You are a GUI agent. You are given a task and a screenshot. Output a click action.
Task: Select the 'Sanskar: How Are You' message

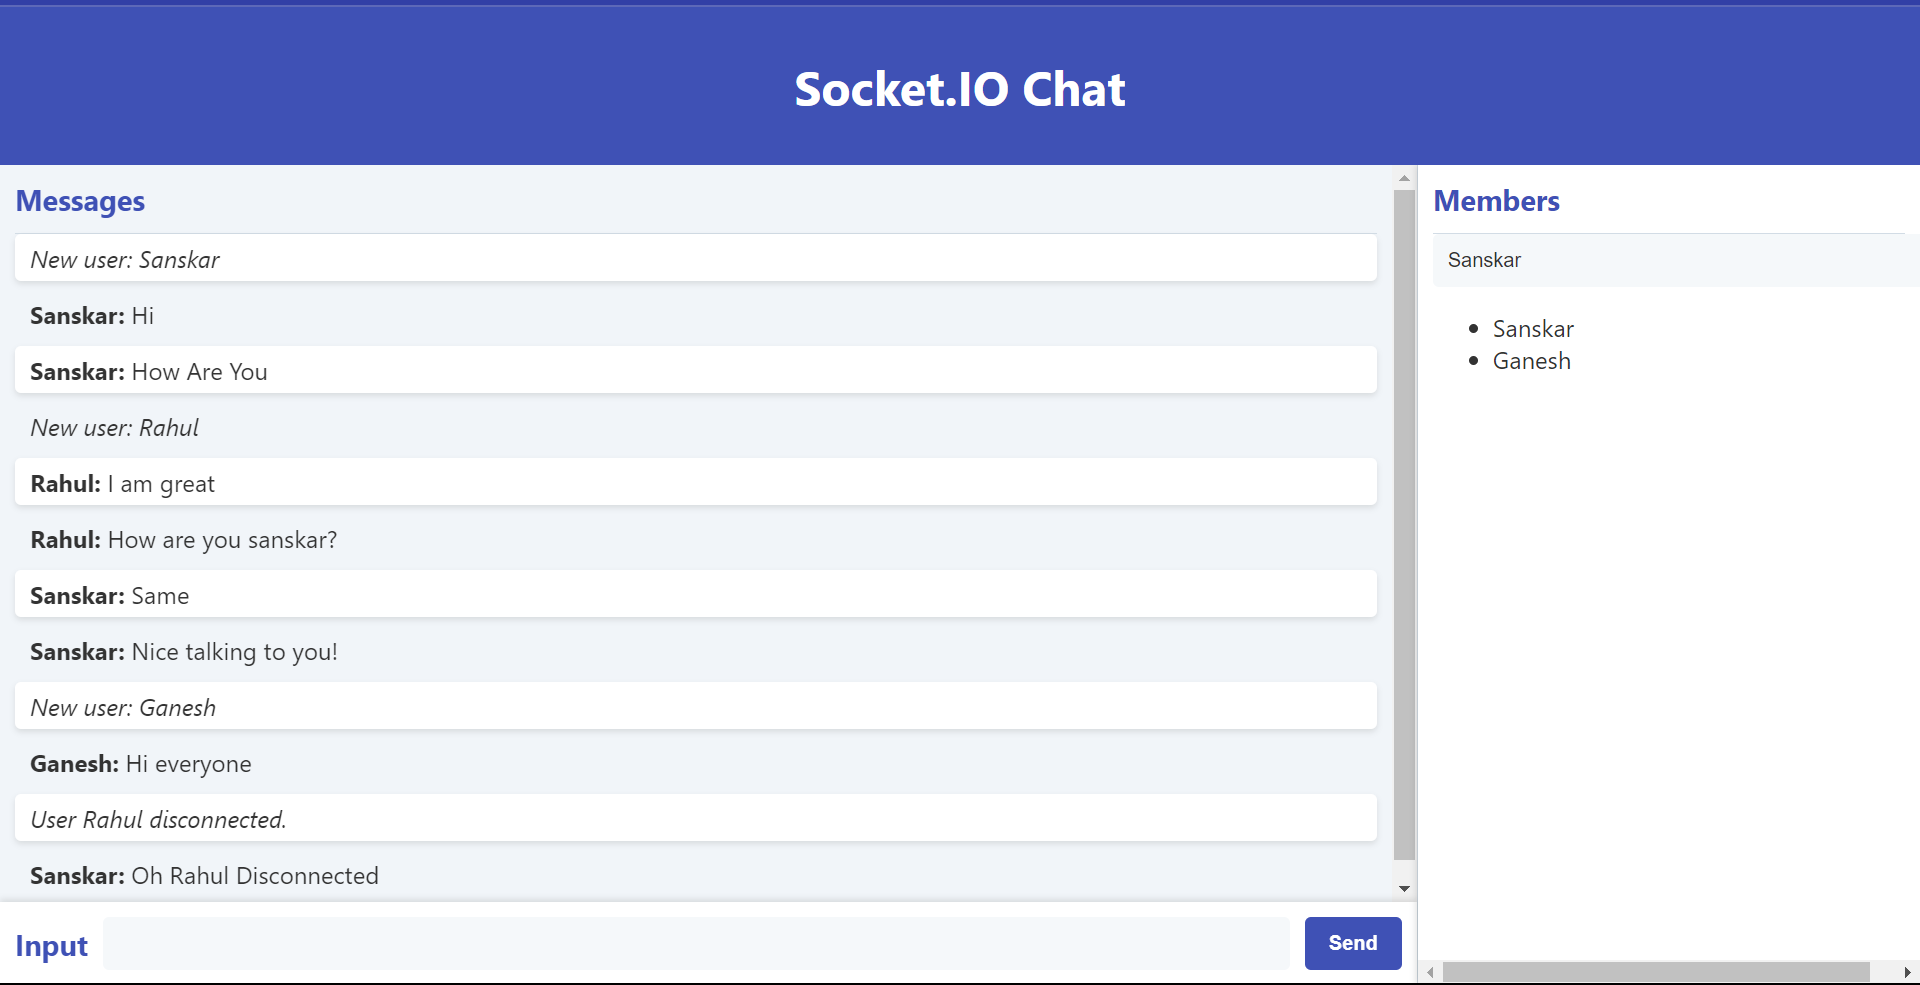point(695,370)
